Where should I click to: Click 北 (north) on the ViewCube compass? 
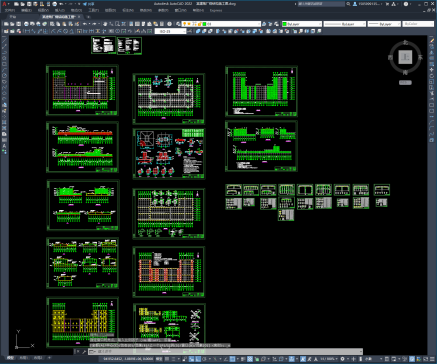[x=406, y=42]
